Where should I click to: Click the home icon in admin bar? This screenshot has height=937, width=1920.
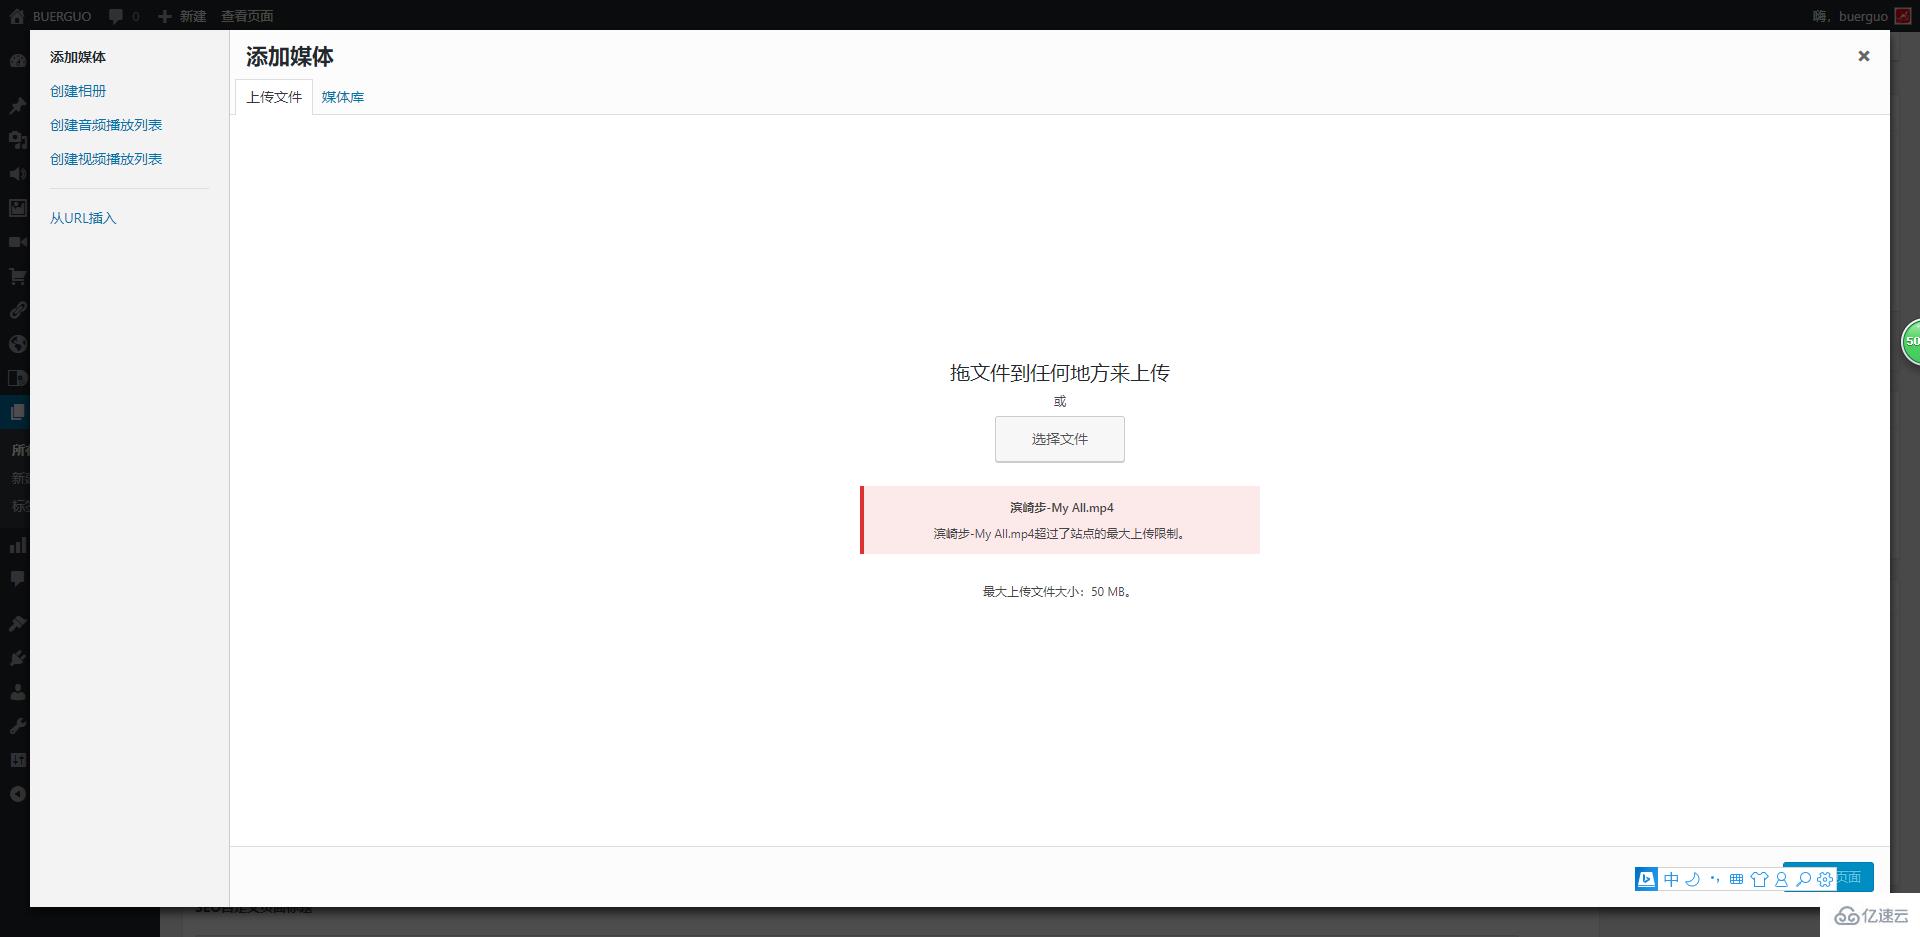coord(17,16)
